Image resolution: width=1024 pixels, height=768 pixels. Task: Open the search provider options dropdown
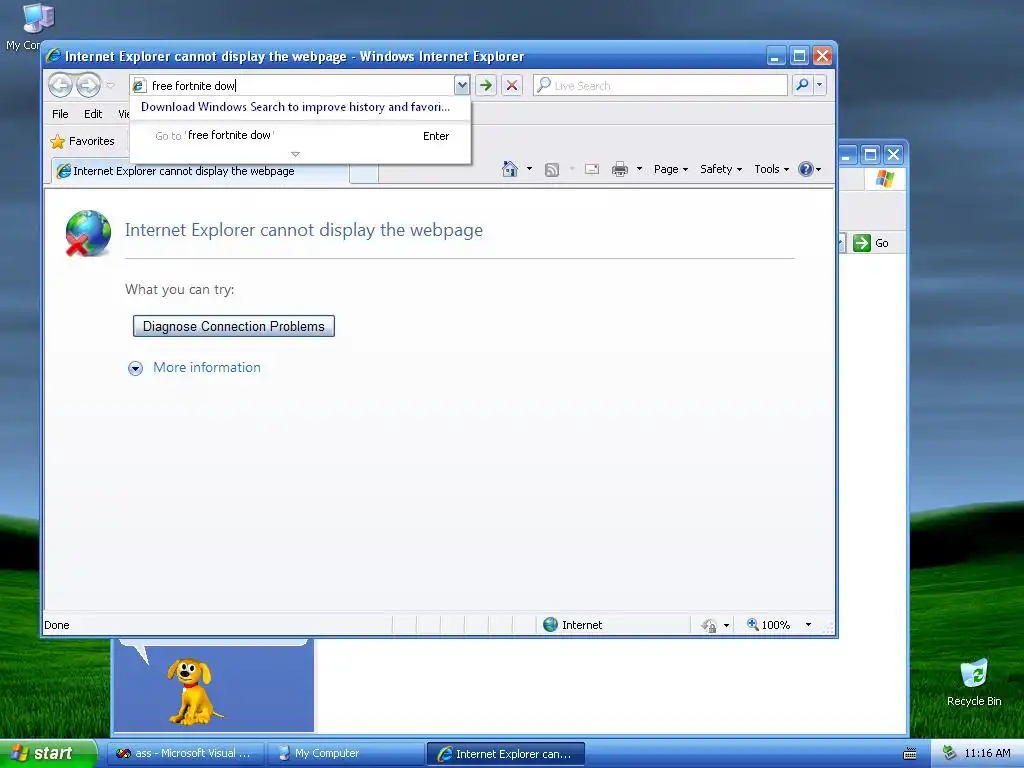(x=820, y=85)
